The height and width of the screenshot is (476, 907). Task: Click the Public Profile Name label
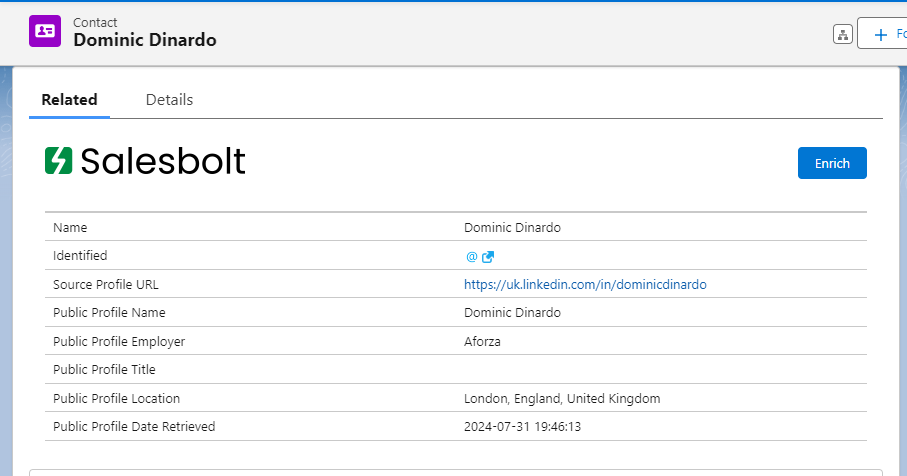point(109,312)
